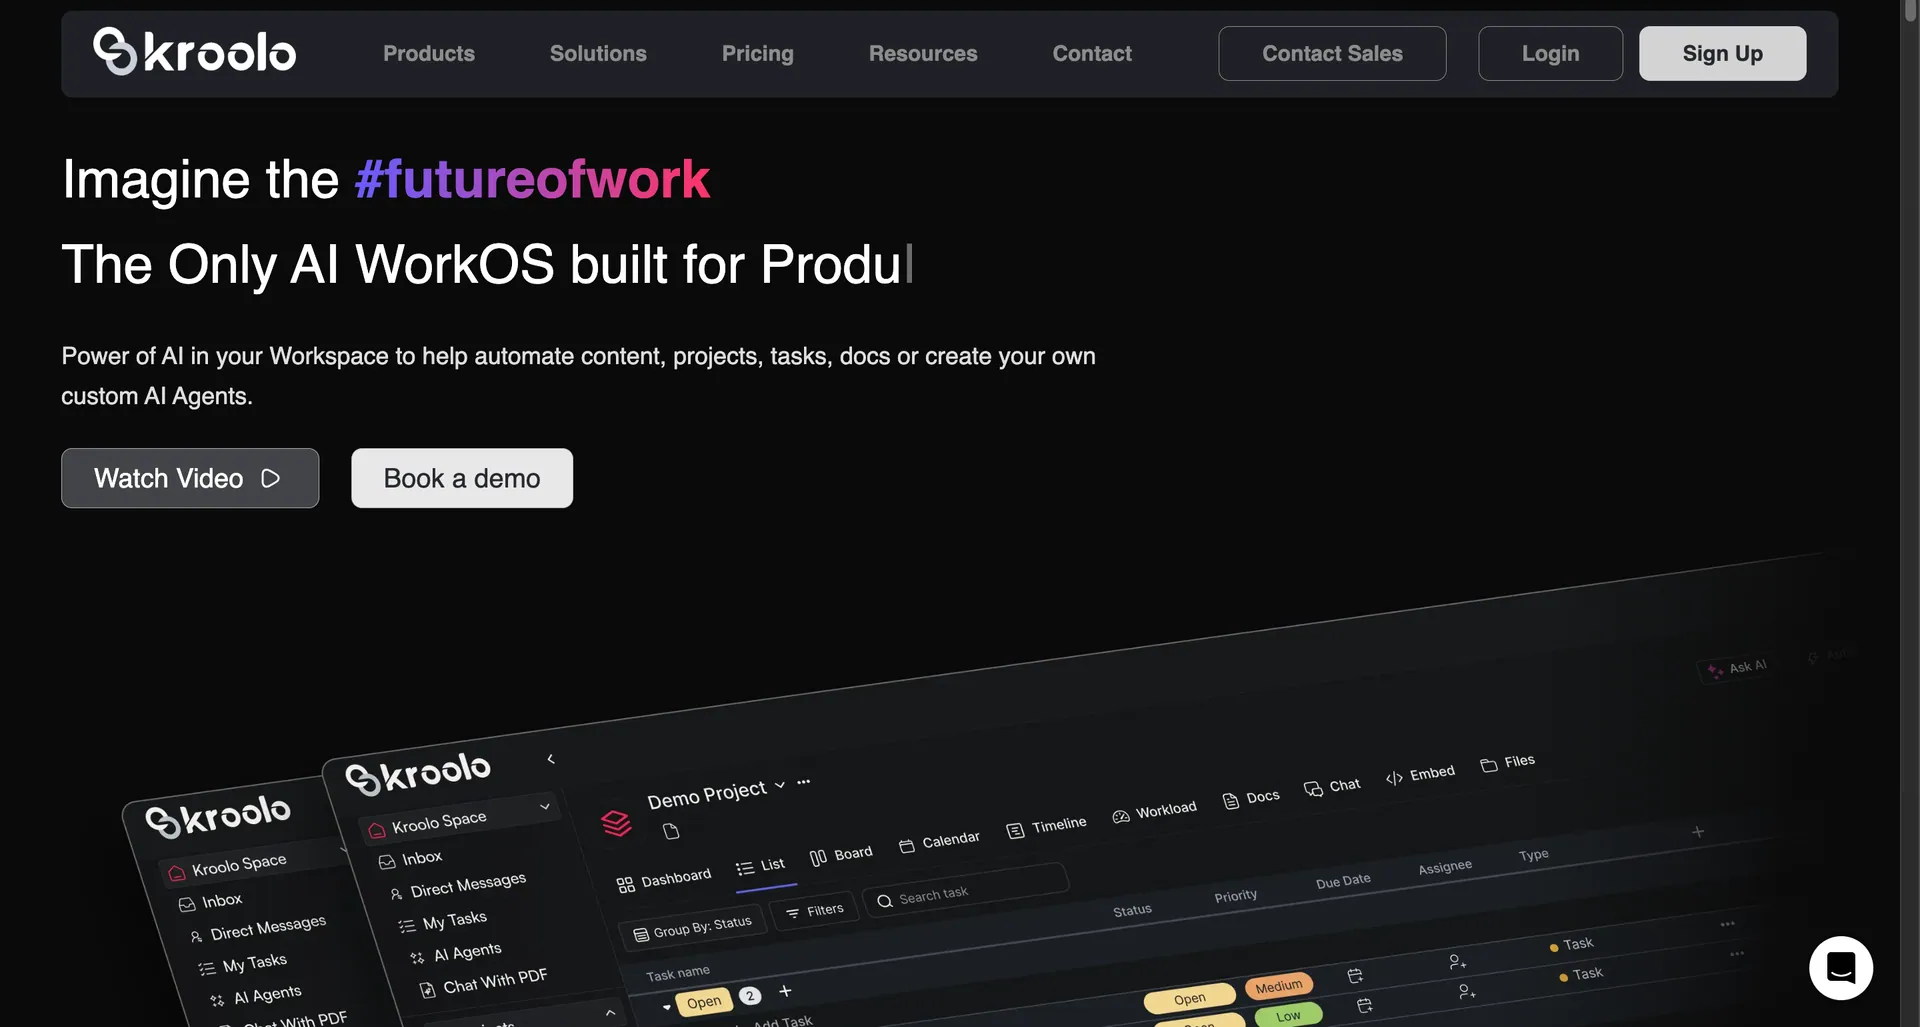This screenshot has height=1027, width=1920.
Task: Click the add column plus icon
Action: coord(1697,832)
